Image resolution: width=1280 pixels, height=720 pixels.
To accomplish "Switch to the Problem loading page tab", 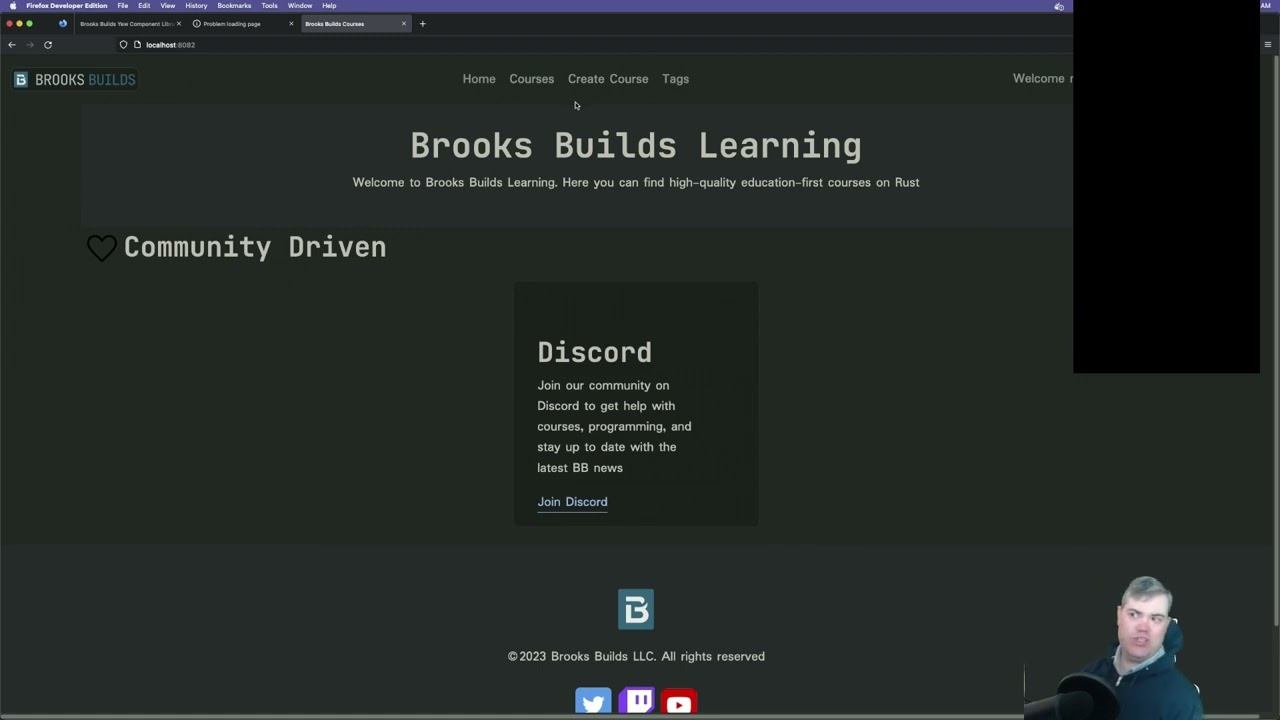I will 242,24.
